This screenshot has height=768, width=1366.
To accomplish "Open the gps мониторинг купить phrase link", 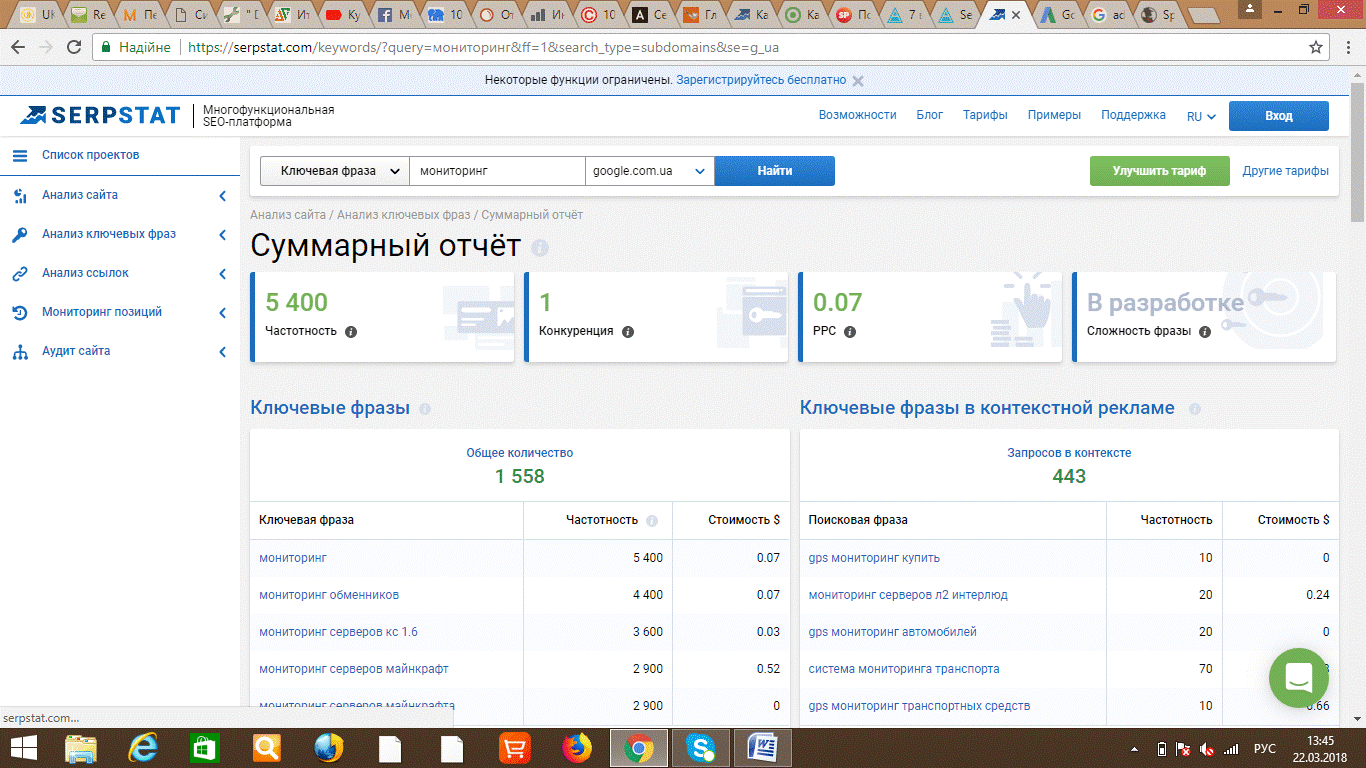I will pos(874,558).
